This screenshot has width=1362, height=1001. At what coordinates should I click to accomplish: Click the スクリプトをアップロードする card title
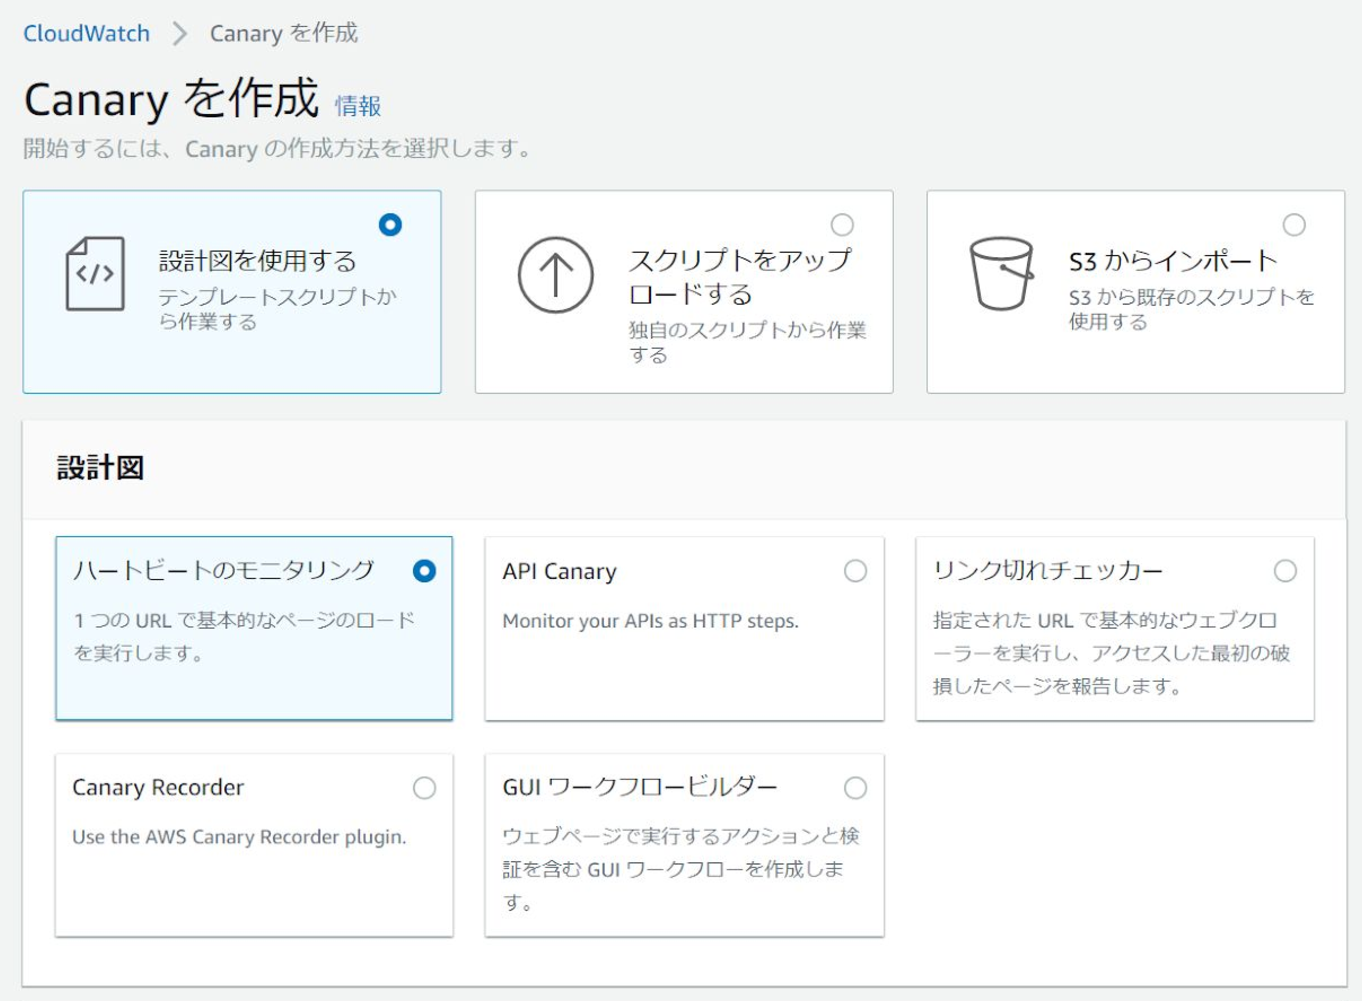[x=740, y=277]
